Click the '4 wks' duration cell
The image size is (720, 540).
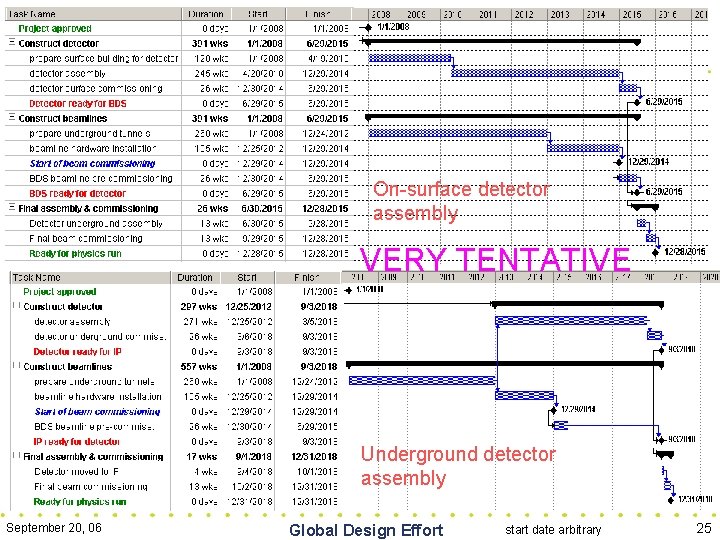point(196,472)
